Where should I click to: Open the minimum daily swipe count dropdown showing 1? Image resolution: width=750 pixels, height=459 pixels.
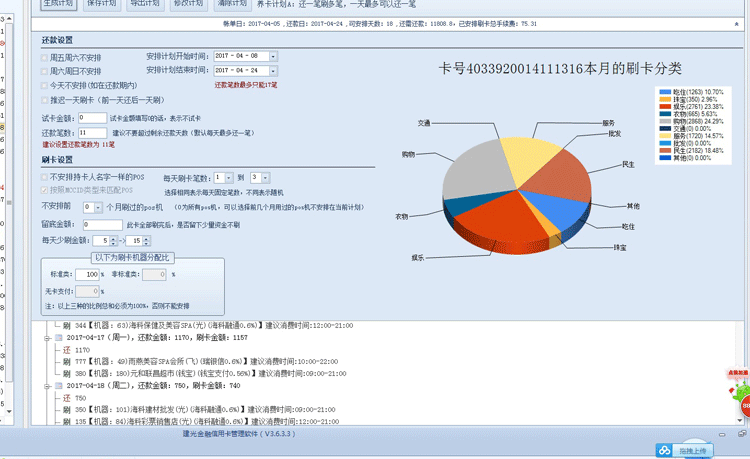pos(229,178)
